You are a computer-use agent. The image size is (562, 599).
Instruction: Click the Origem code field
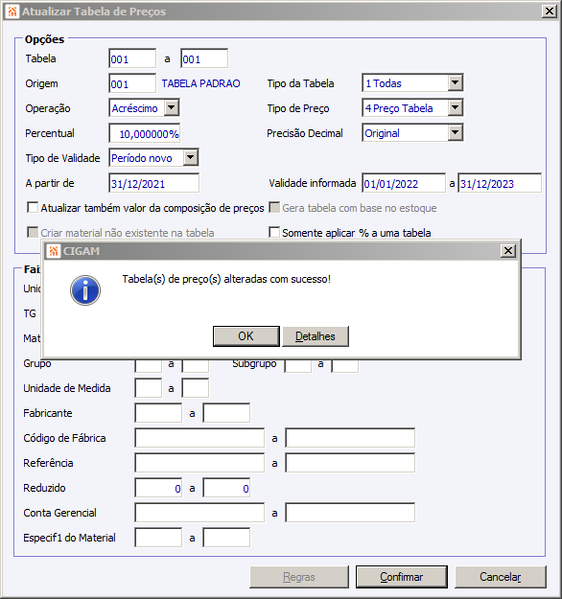pyautogui.click(x=132, y=84)
